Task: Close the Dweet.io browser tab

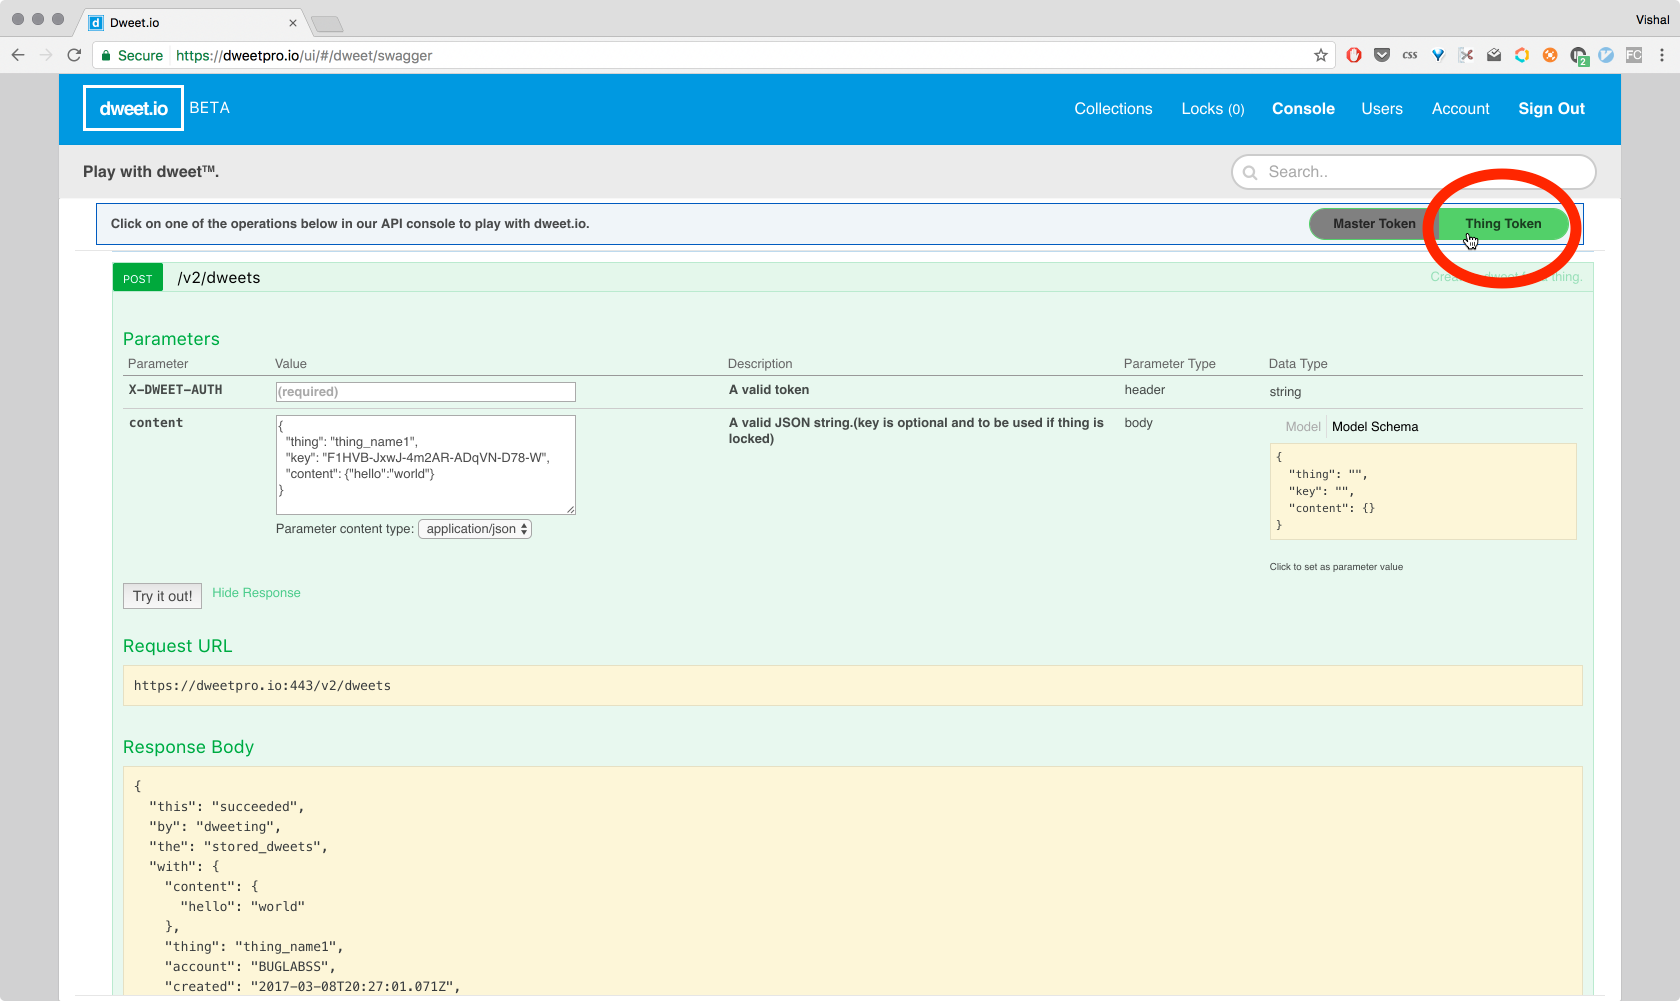Action: [293, 23]
